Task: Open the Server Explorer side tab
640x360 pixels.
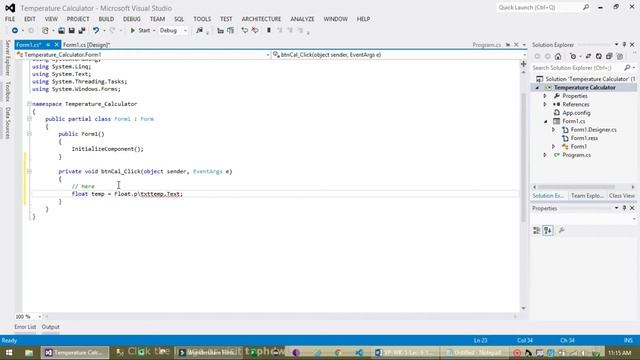Action: pos(7,58)
